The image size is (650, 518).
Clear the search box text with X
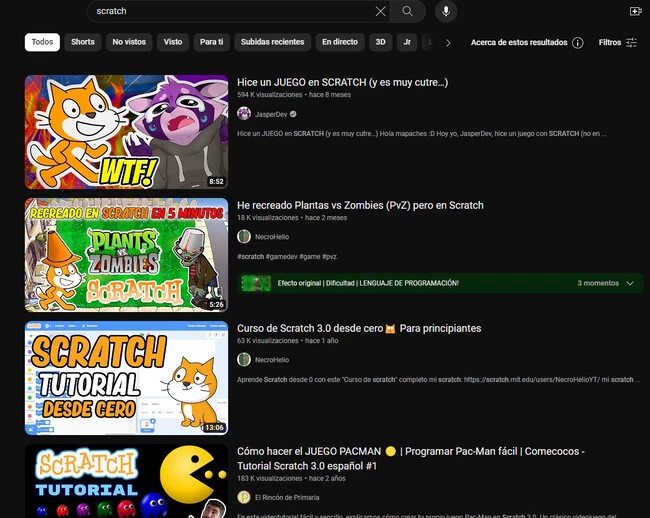coord(380,11)
